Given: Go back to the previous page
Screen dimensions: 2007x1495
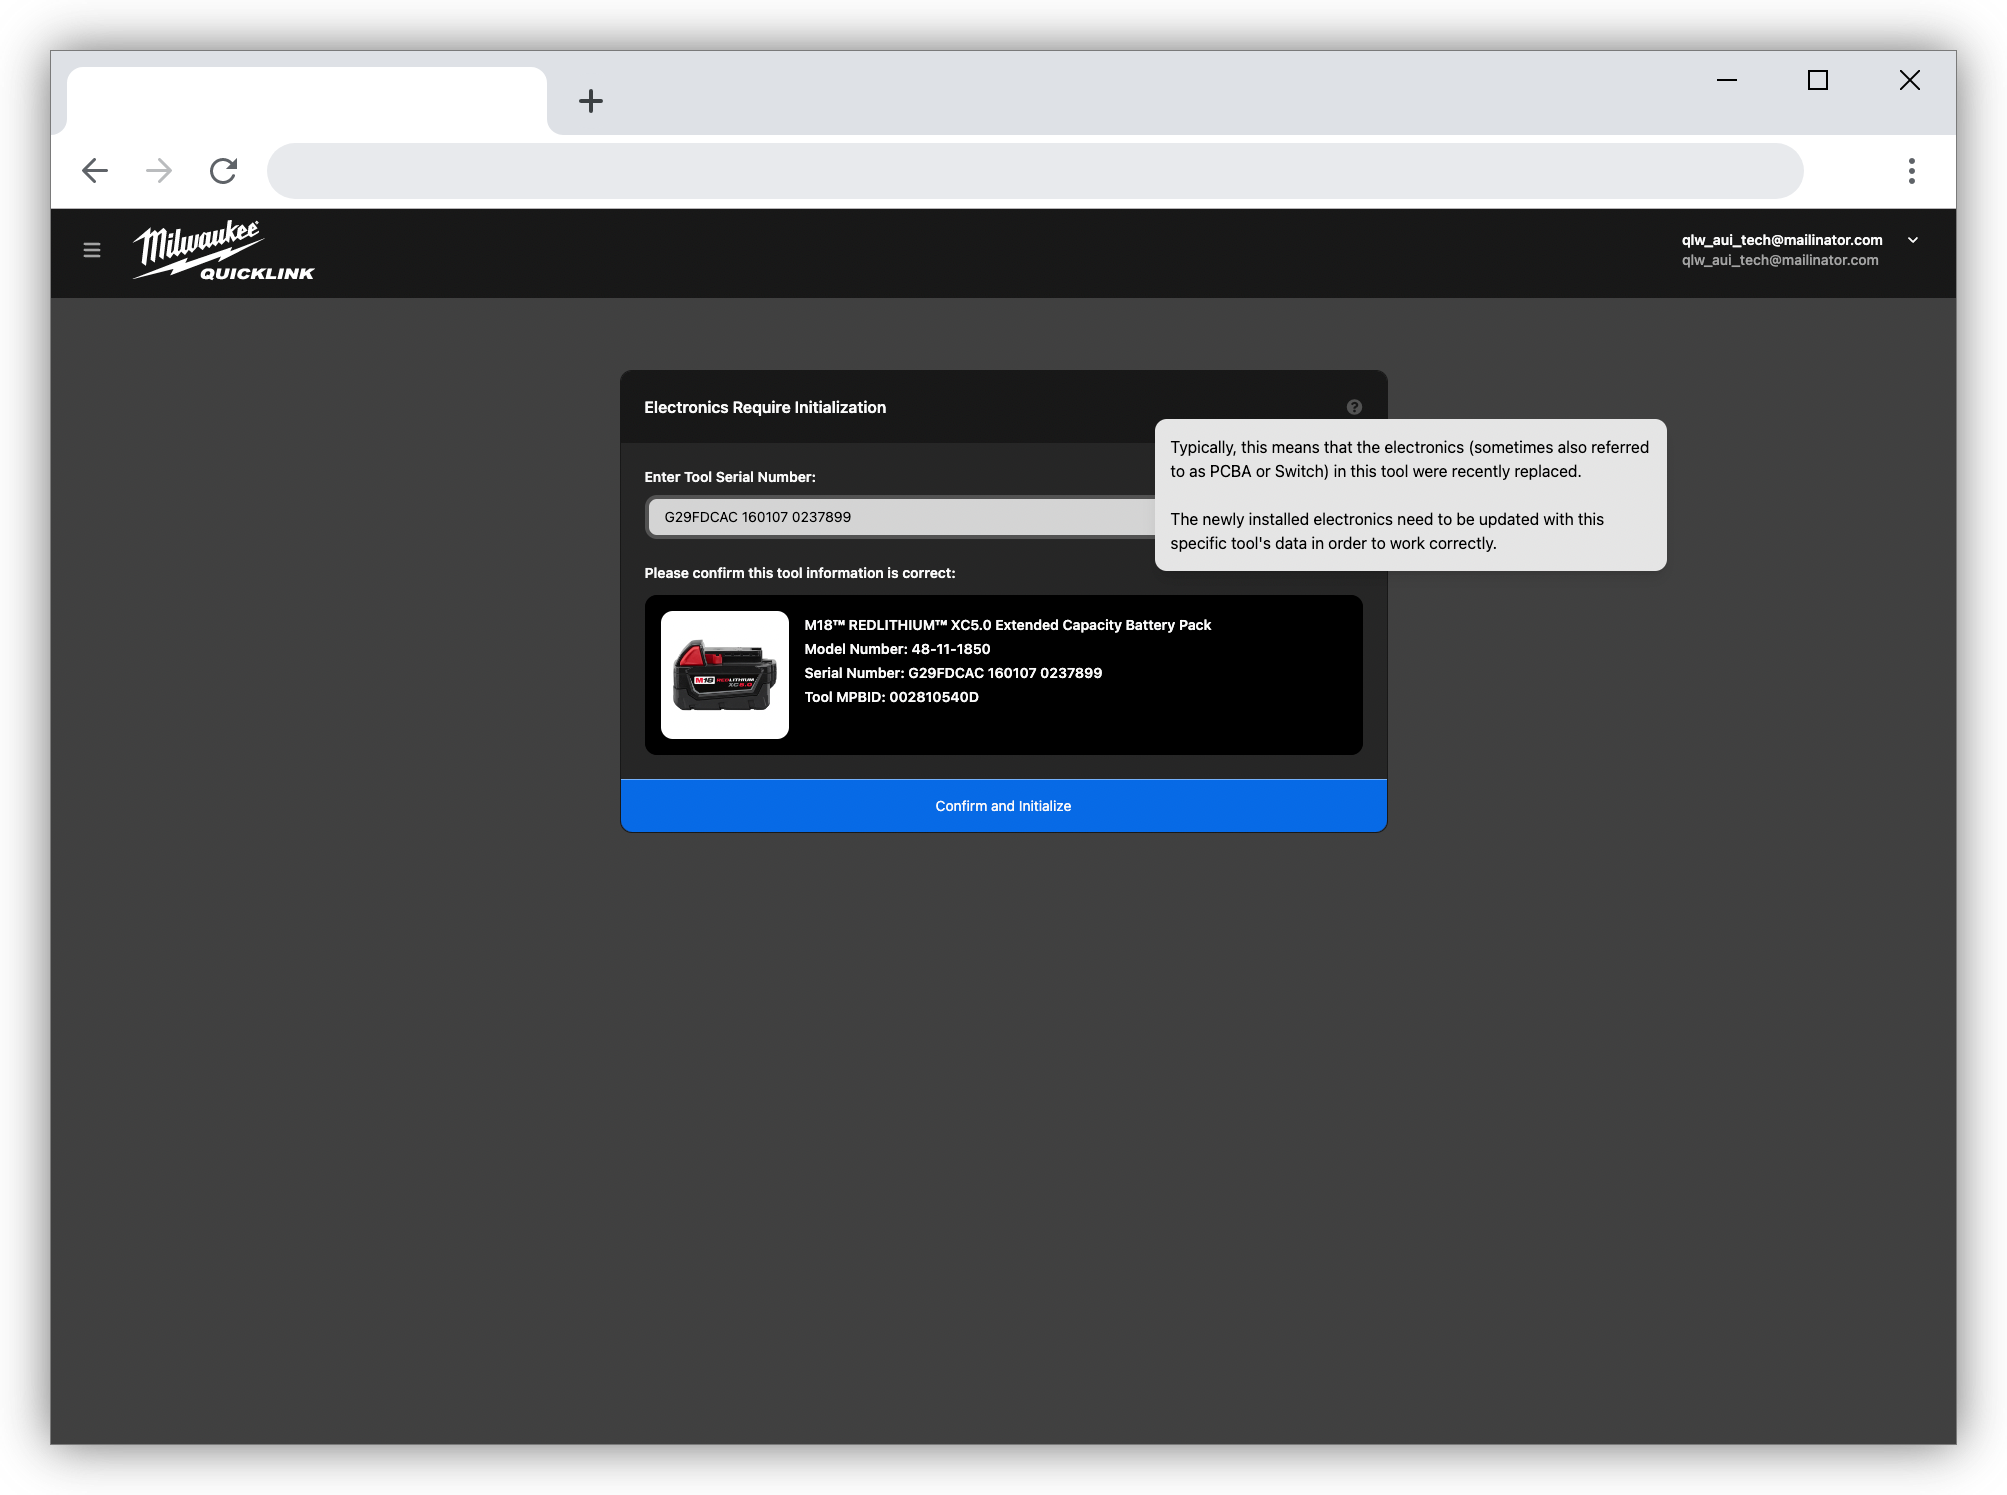Looking at the screenshot, I should click(x=95, y=171).
